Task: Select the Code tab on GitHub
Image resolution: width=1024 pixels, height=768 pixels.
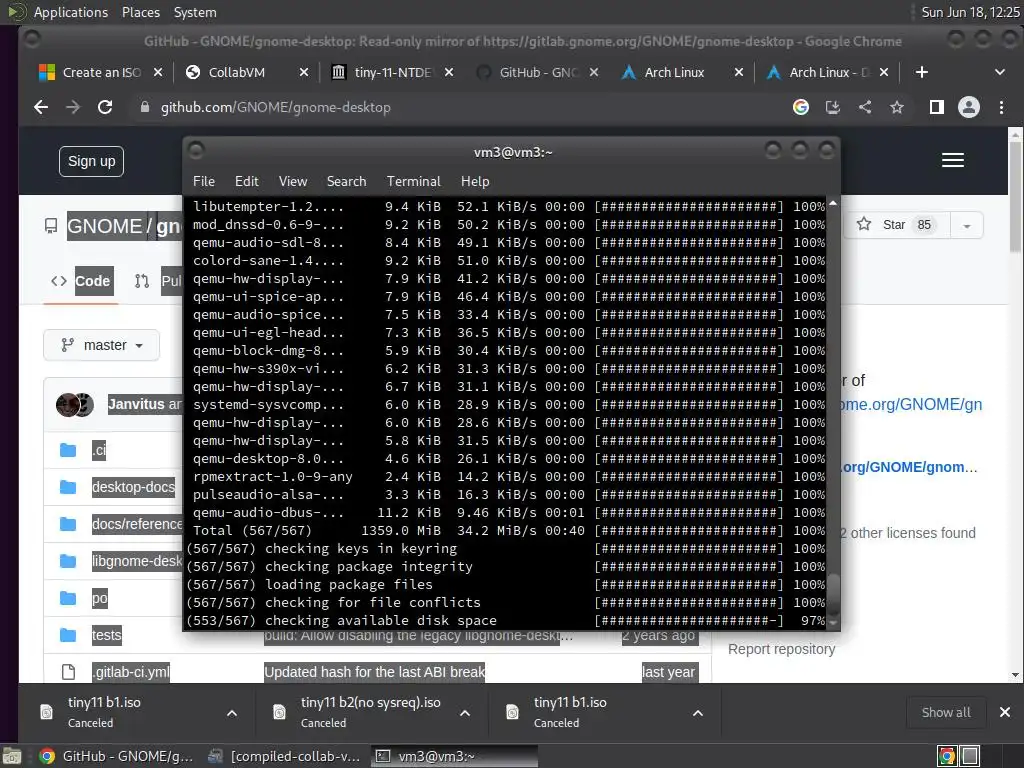Action: (x=84, y=281)
